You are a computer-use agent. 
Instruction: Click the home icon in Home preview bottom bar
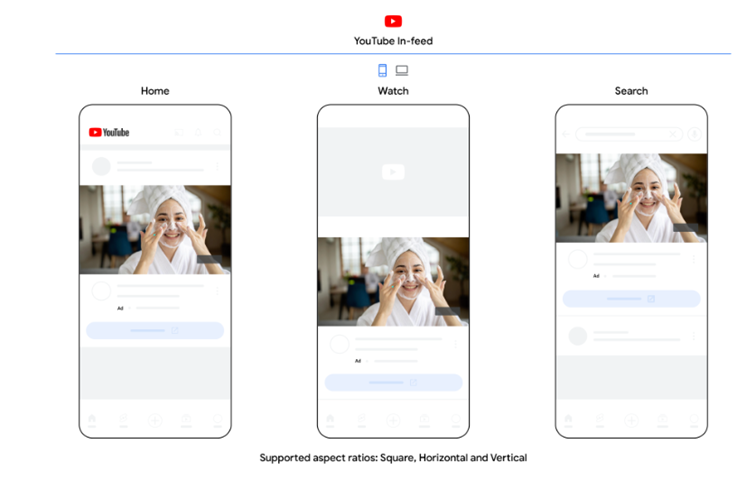[92, 420]
